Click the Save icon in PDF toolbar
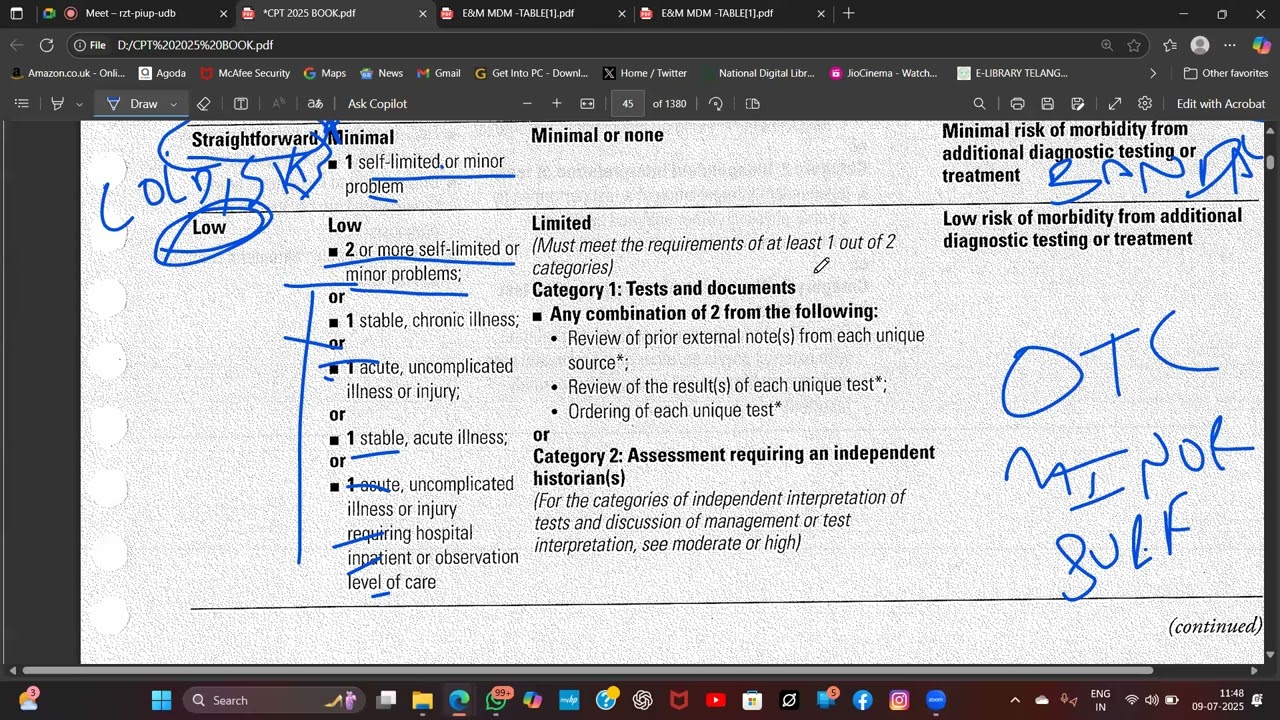Image resolution: width=1280 pixels, height=720 pixels. coord(1047,104)
